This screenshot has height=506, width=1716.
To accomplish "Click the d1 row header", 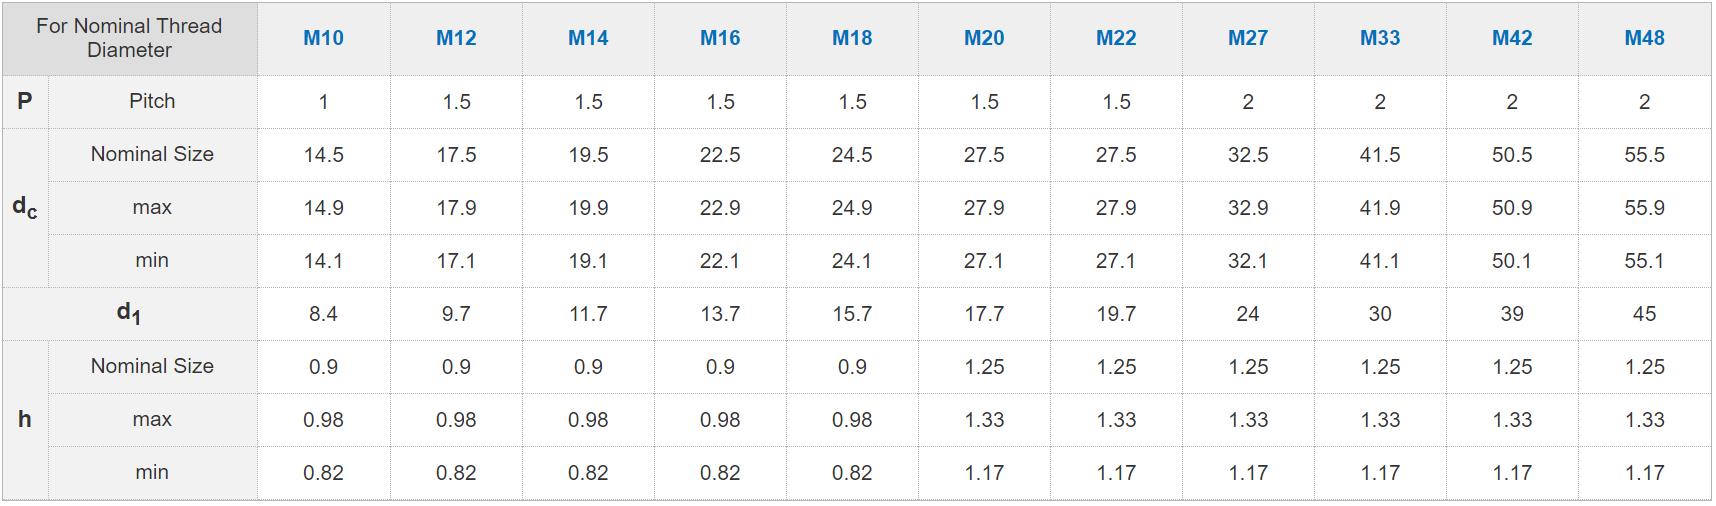I will 129,314.
